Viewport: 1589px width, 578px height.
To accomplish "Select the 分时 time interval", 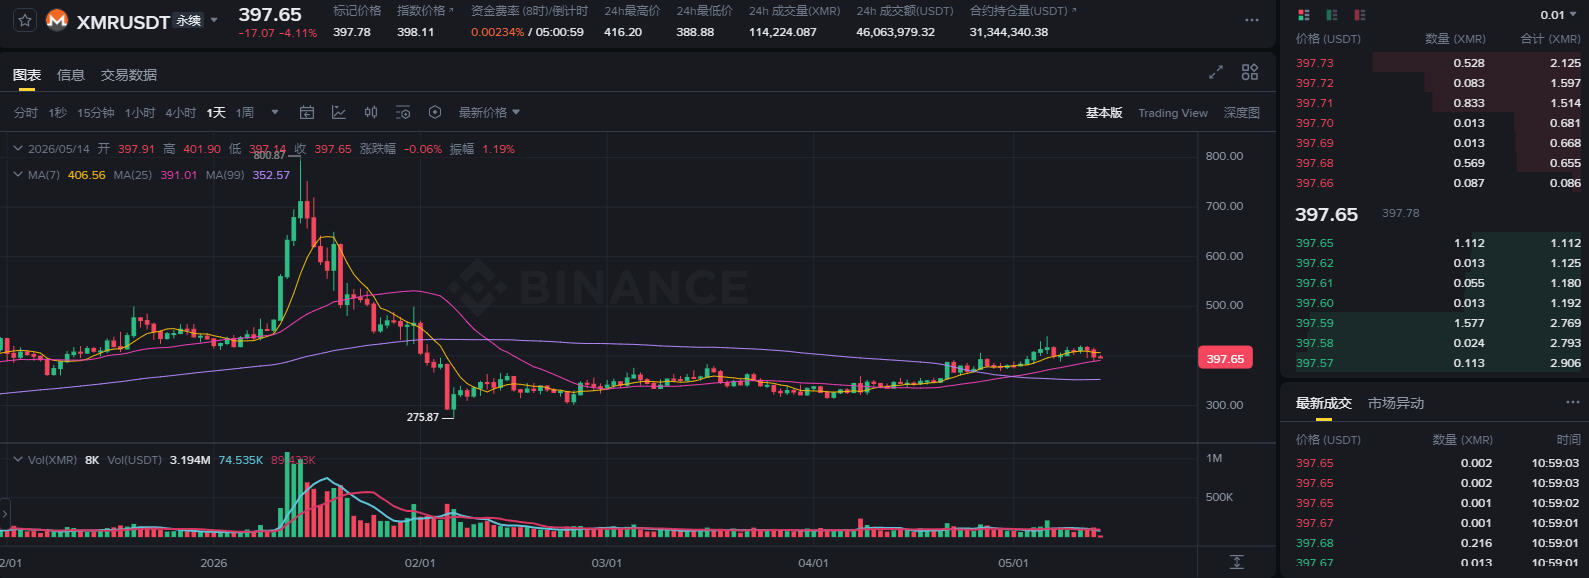I will pyautogui.click(x=26, y=113).
